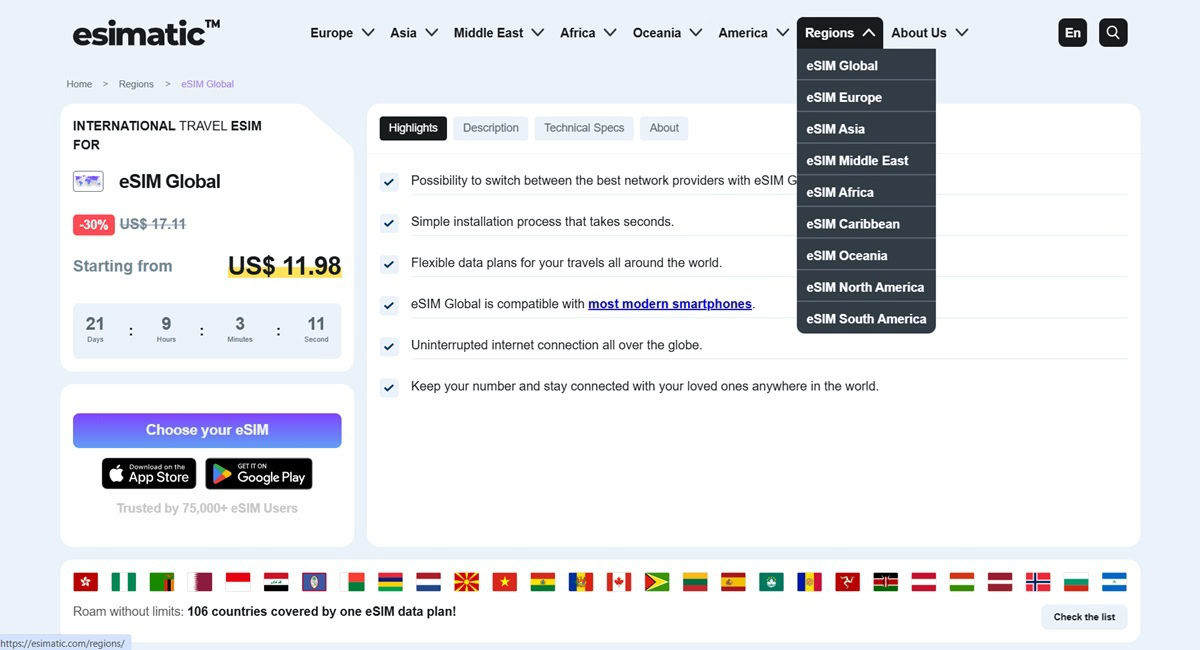Viewport: 1200px width, 650px height.
Task: Open the most modern smartphones link
Action: (x=670, y=304)
